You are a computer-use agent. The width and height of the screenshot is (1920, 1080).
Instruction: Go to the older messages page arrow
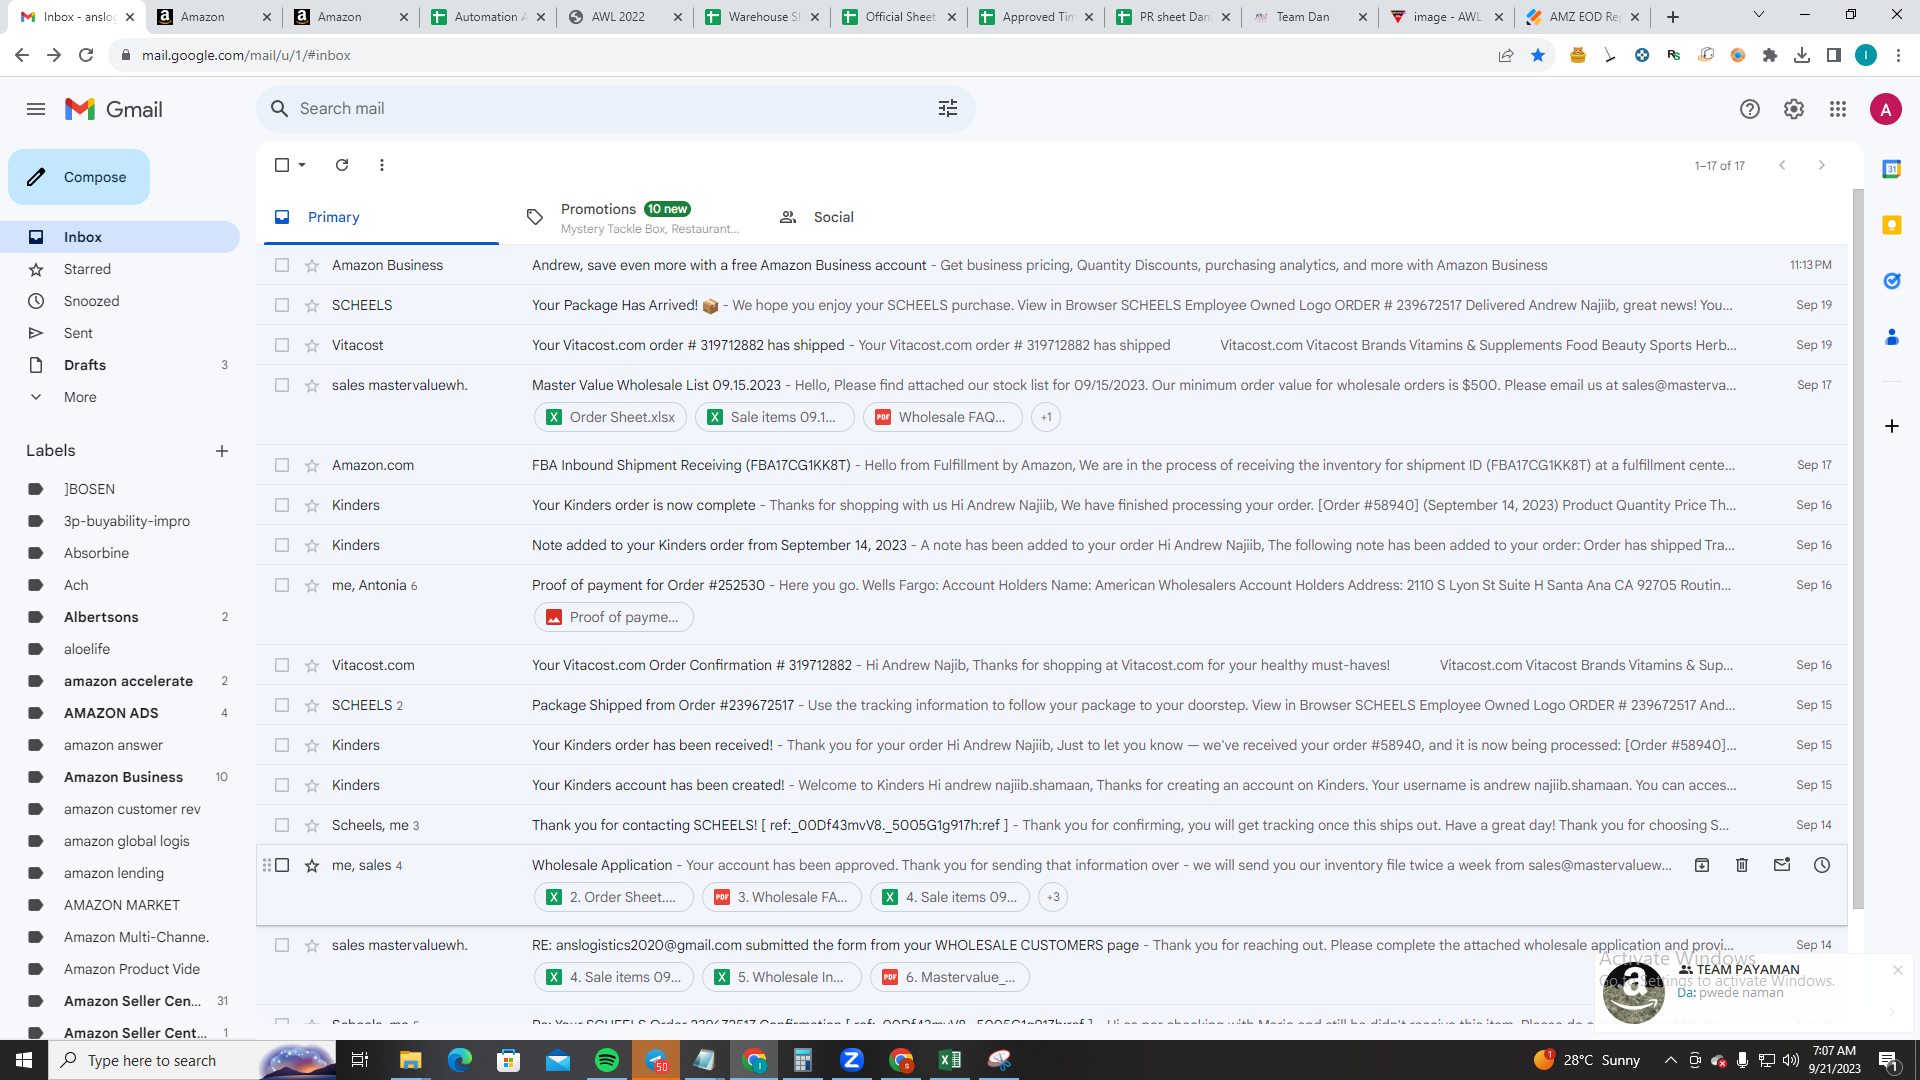tap(1822, 165)
